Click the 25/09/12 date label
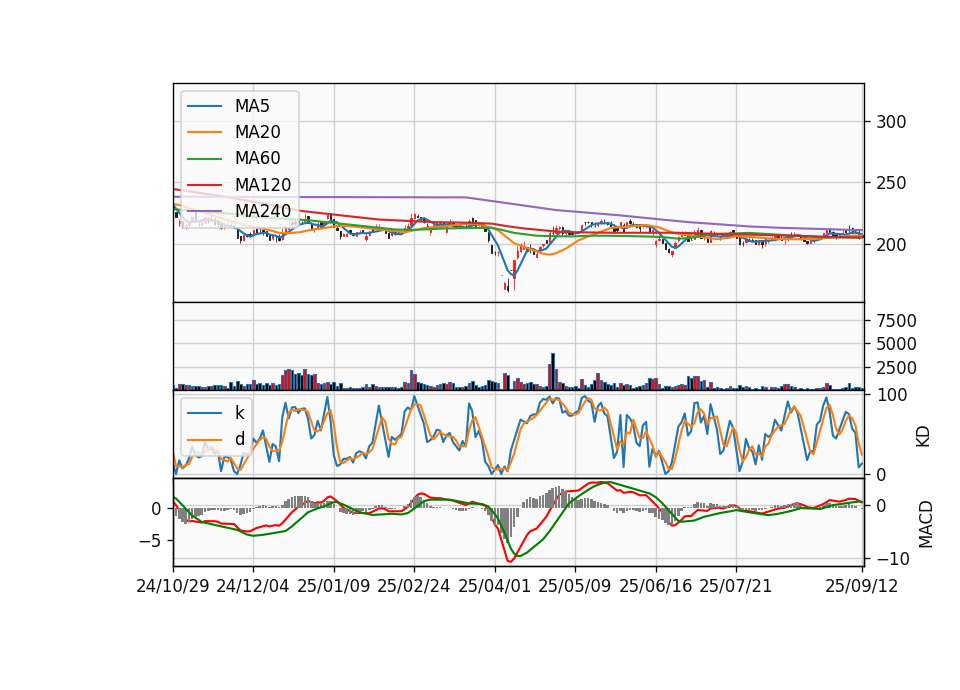960x690 pixels. [861, 587]
